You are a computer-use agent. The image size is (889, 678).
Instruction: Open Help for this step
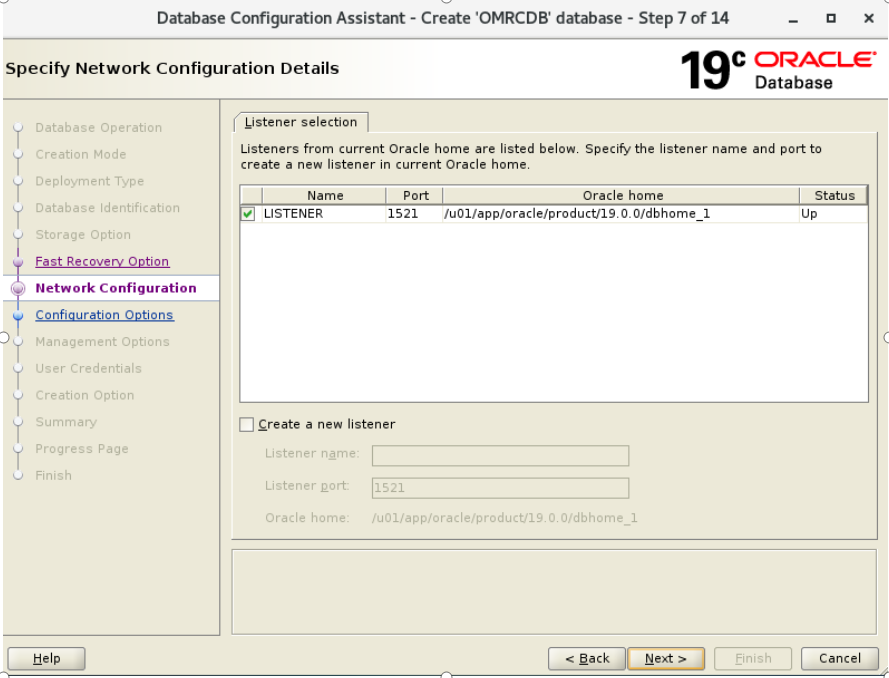pyautogui.click(x=46, y=658)
